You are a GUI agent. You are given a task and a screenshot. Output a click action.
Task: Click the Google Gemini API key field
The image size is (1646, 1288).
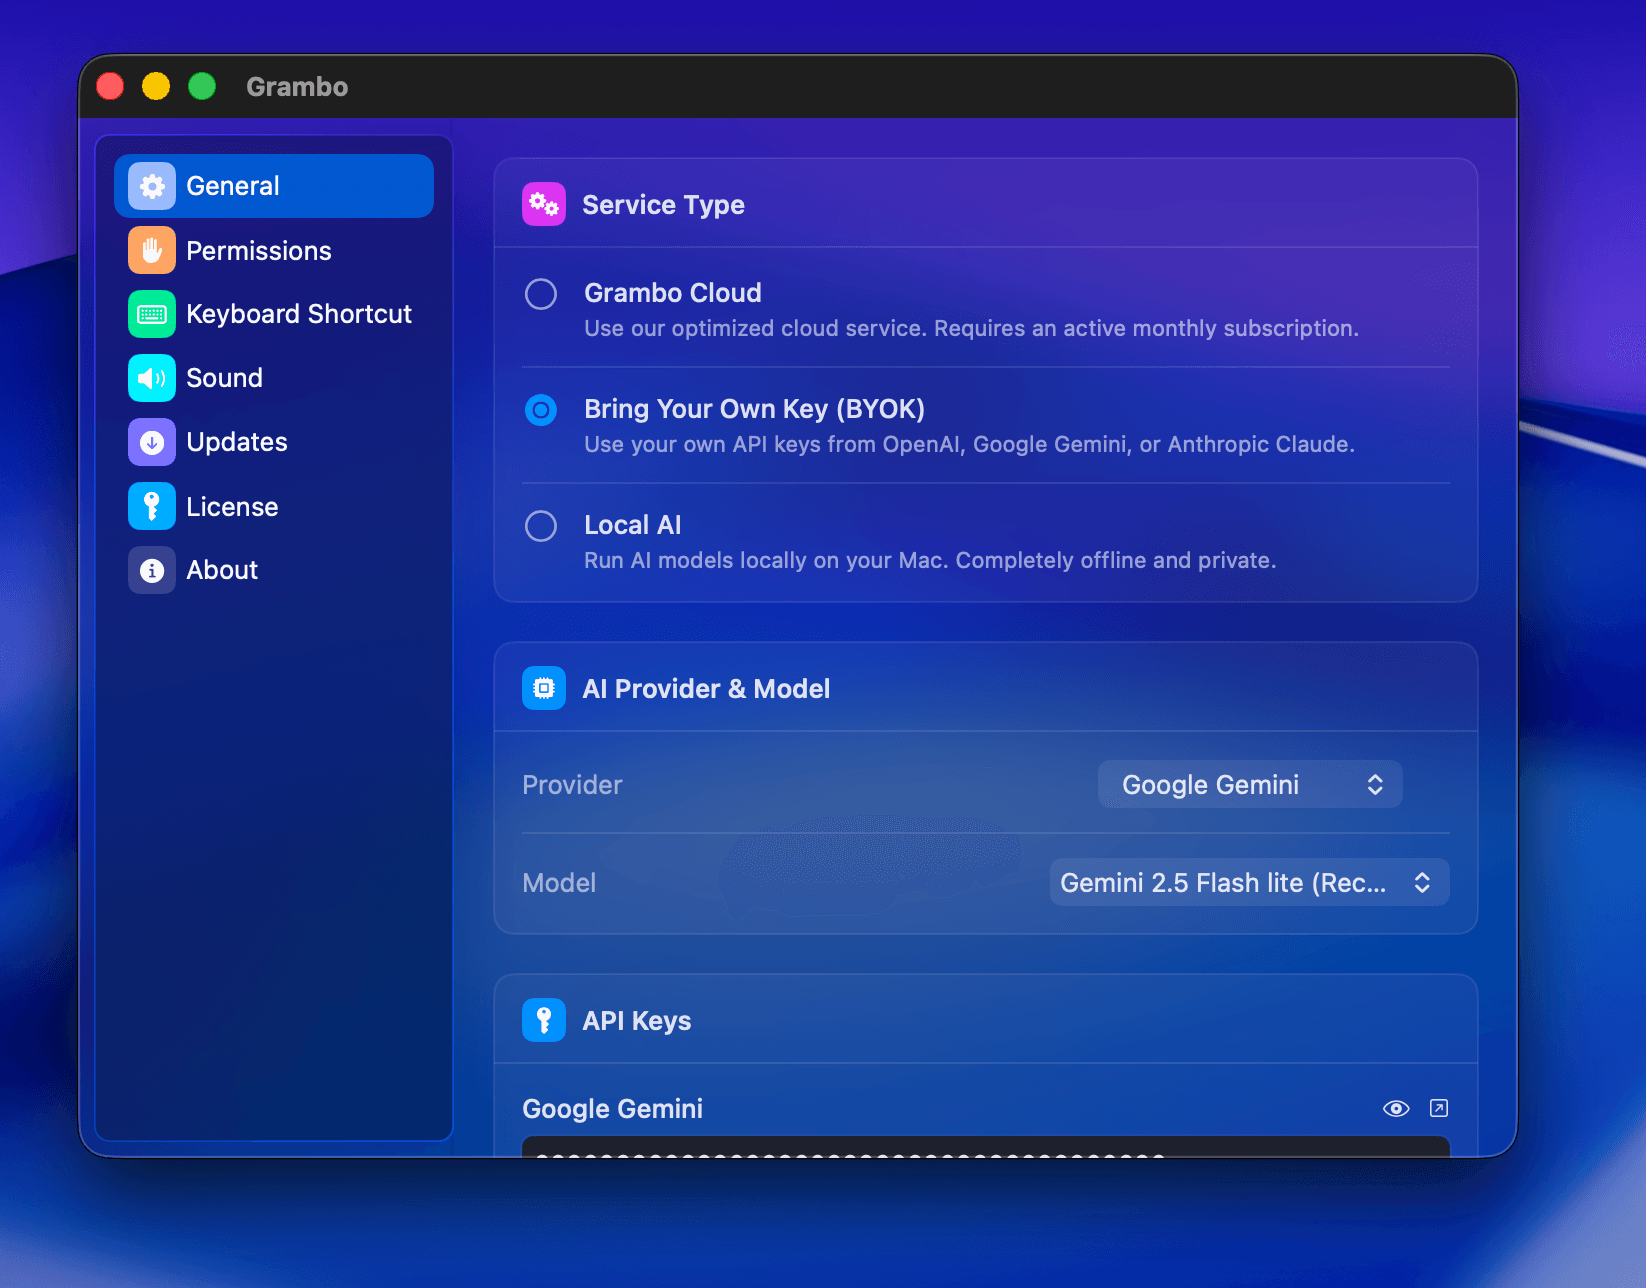point(986,1146)
